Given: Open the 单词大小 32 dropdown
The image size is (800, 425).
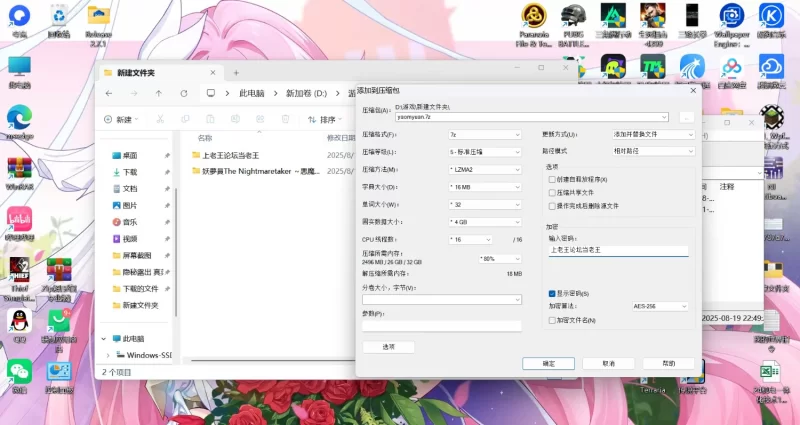Looking at the screenshot, I should coord(485,205).
